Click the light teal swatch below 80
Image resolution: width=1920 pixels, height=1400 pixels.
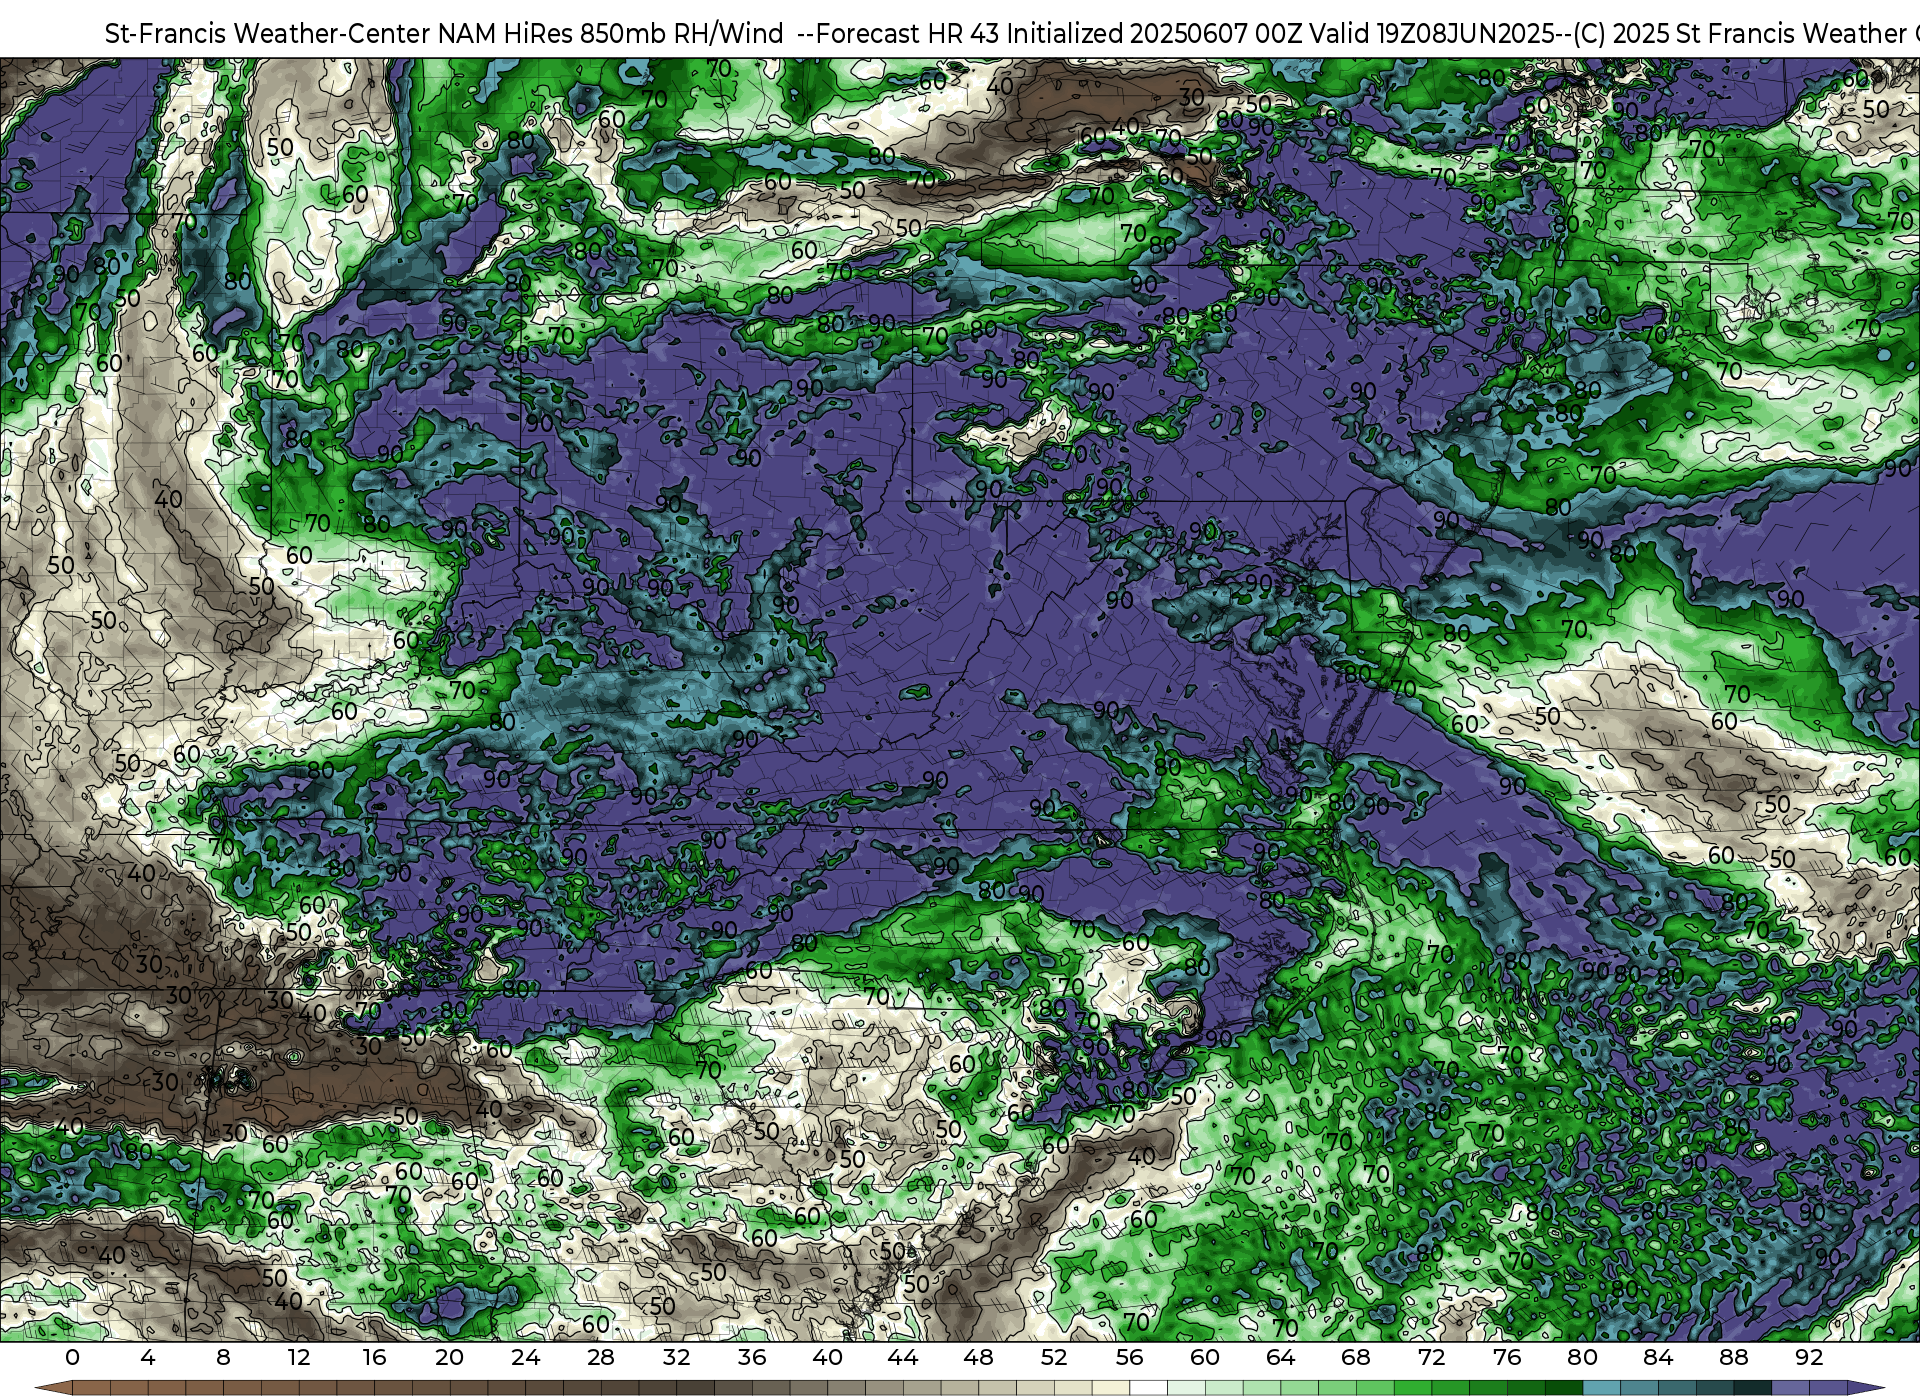pos(1602,1388)
